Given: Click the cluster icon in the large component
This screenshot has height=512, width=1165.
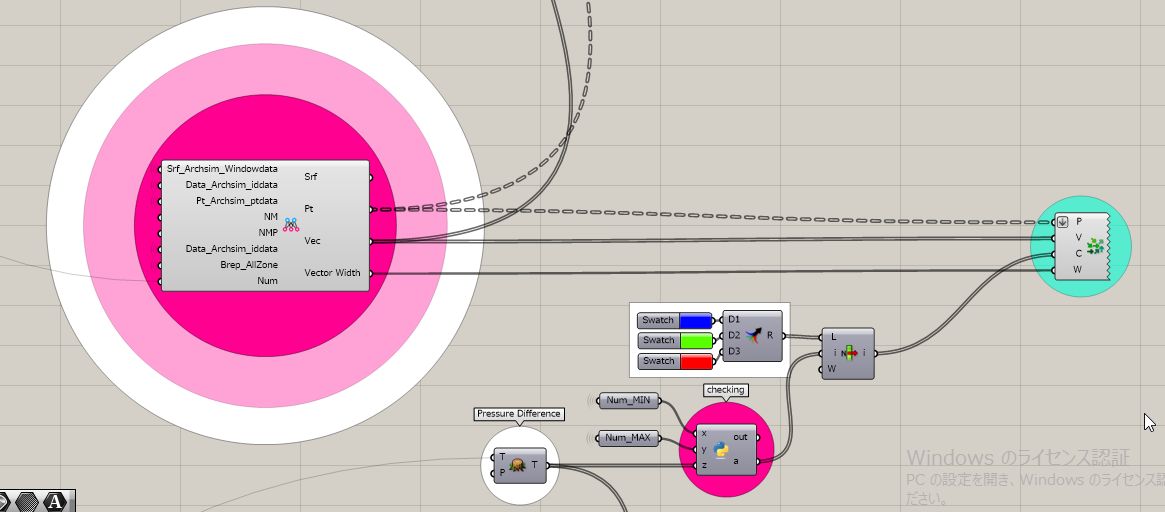Looking at the screenshot, I should (x=291, y=224).
